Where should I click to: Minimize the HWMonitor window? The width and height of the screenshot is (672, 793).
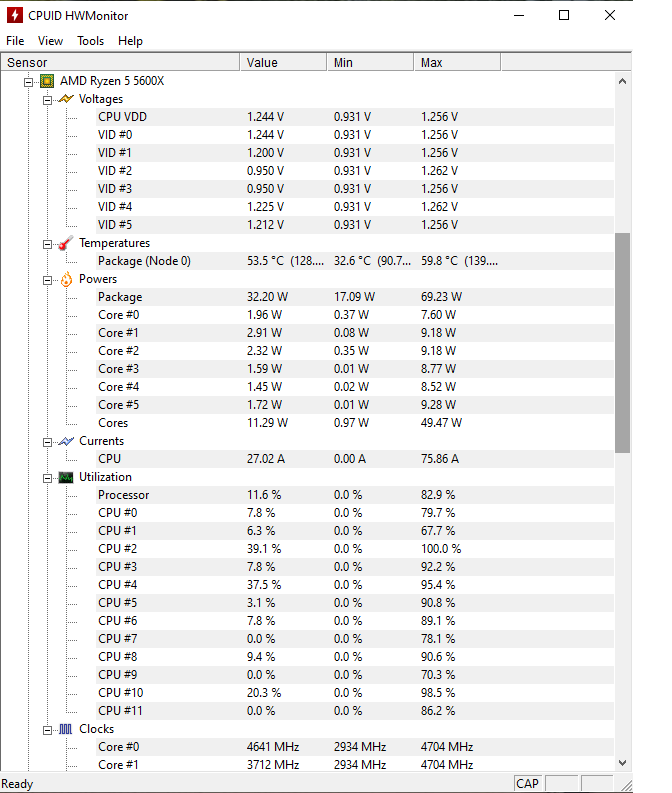[x=519, y=15]
